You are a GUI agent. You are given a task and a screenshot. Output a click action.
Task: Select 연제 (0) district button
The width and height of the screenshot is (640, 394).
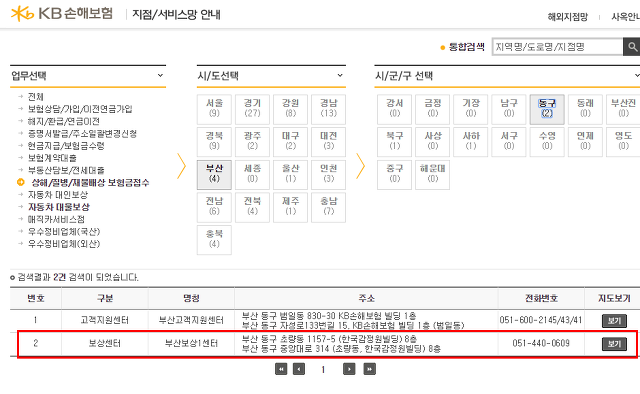click(585, 142)
